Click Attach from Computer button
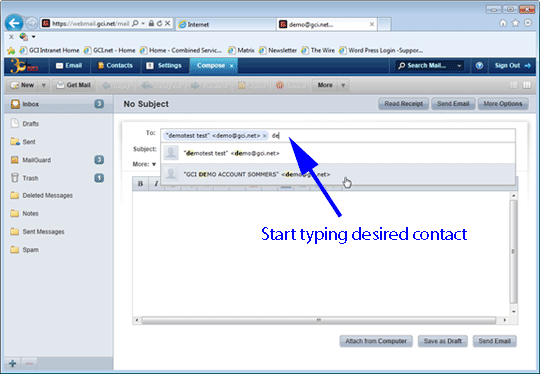 pos(376,341)
